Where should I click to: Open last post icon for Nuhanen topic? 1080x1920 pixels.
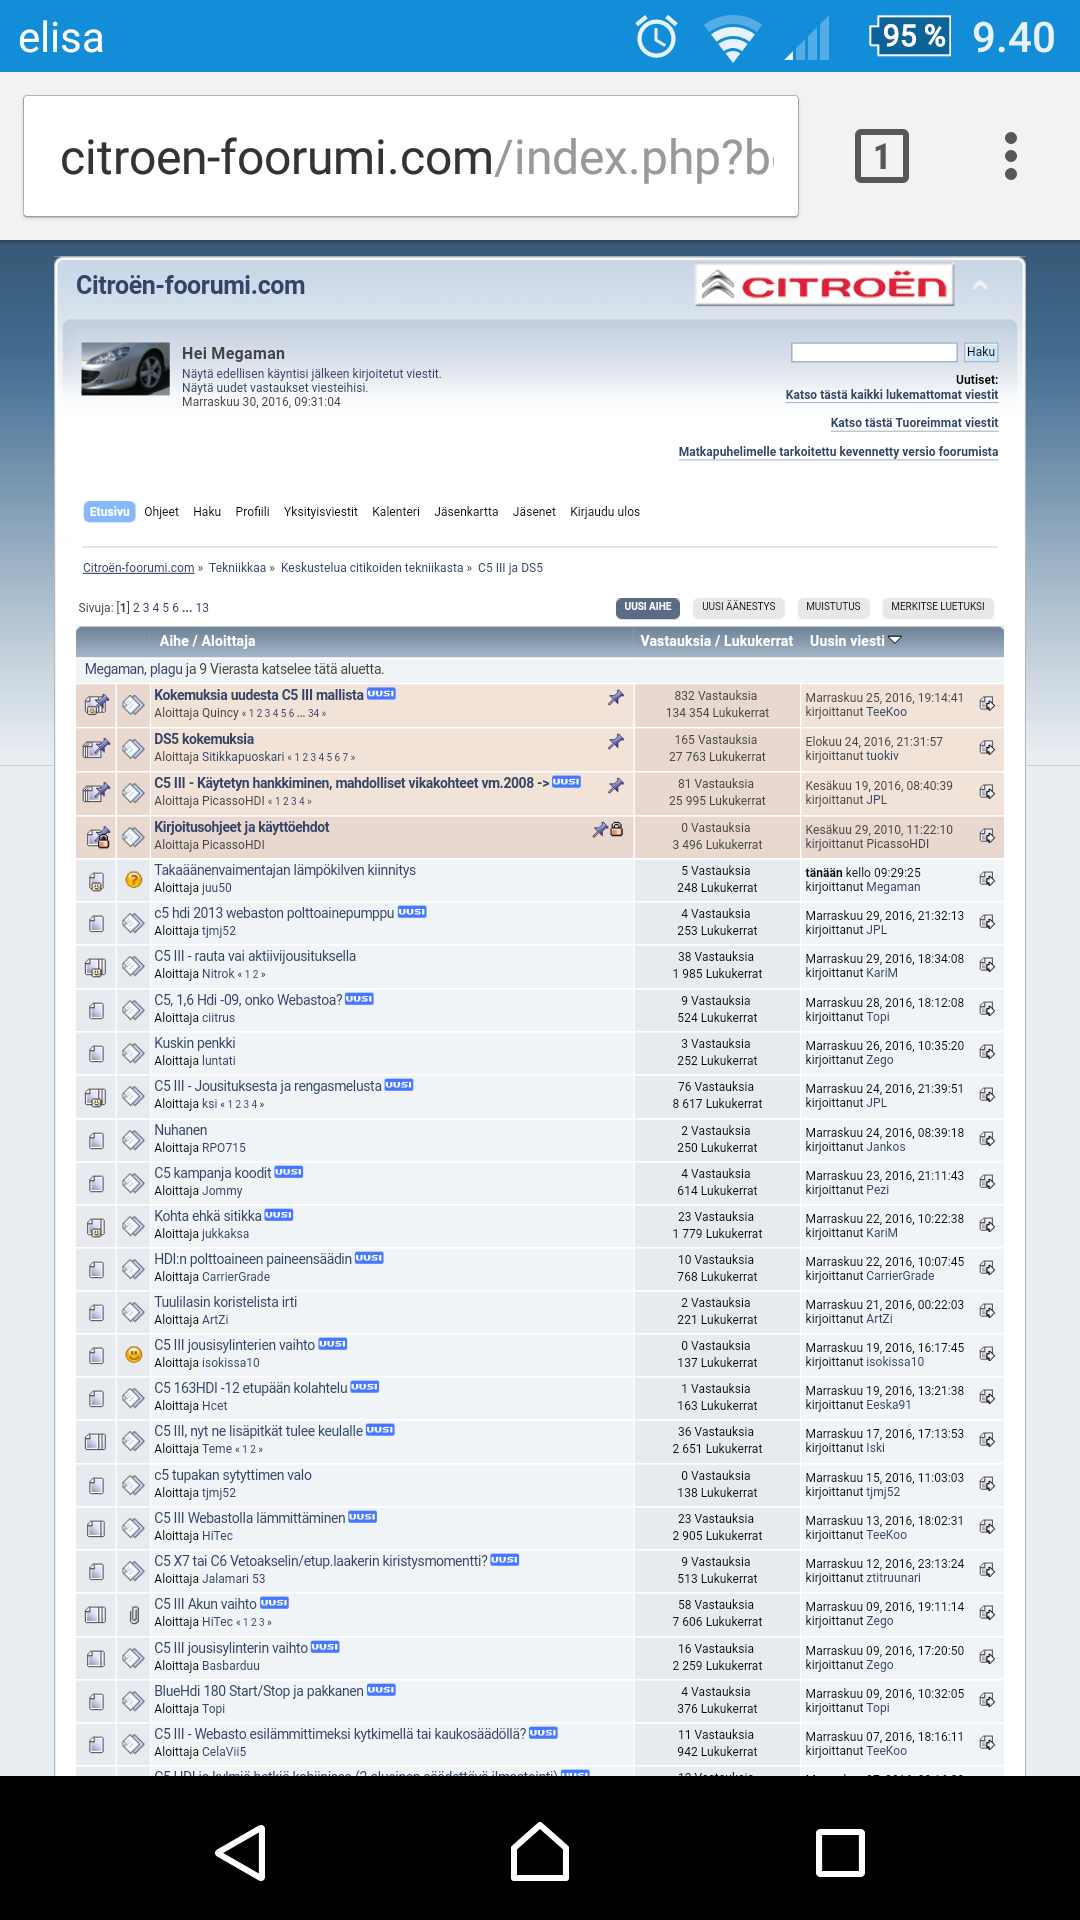pos(987,1139)
